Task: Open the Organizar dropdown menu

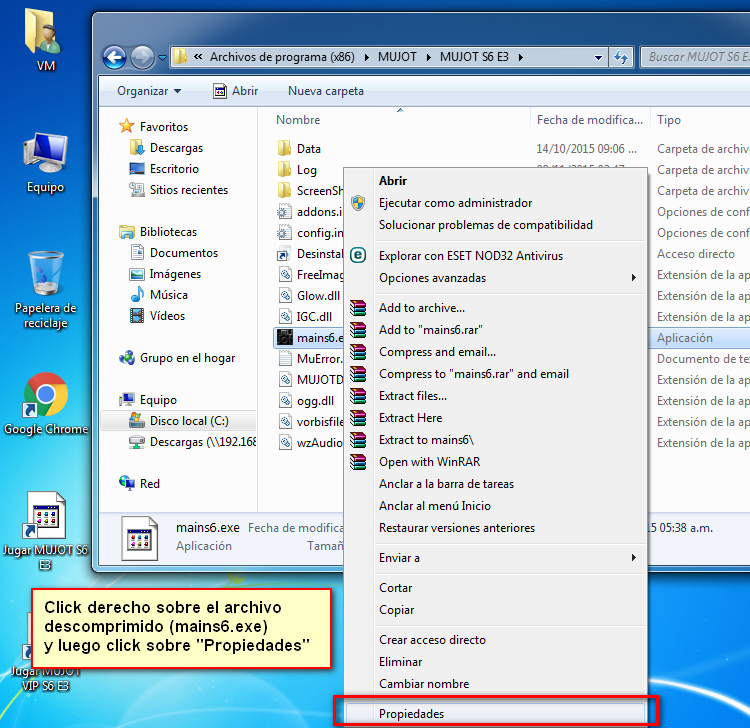Action: tap(149, 91)
